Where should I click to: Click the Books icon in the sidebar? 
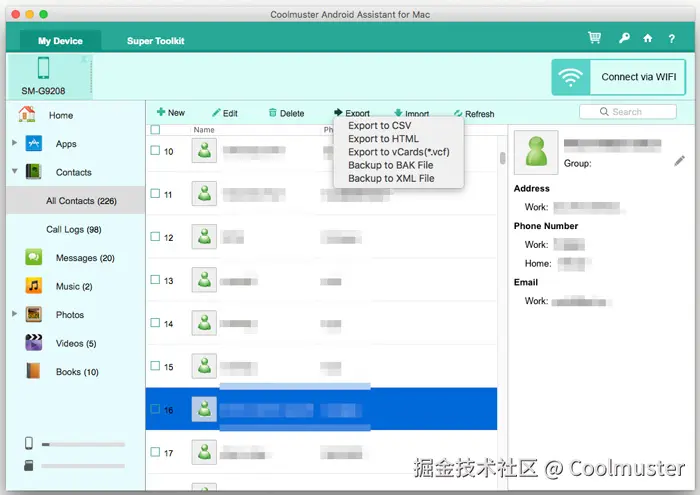[33, 371]
